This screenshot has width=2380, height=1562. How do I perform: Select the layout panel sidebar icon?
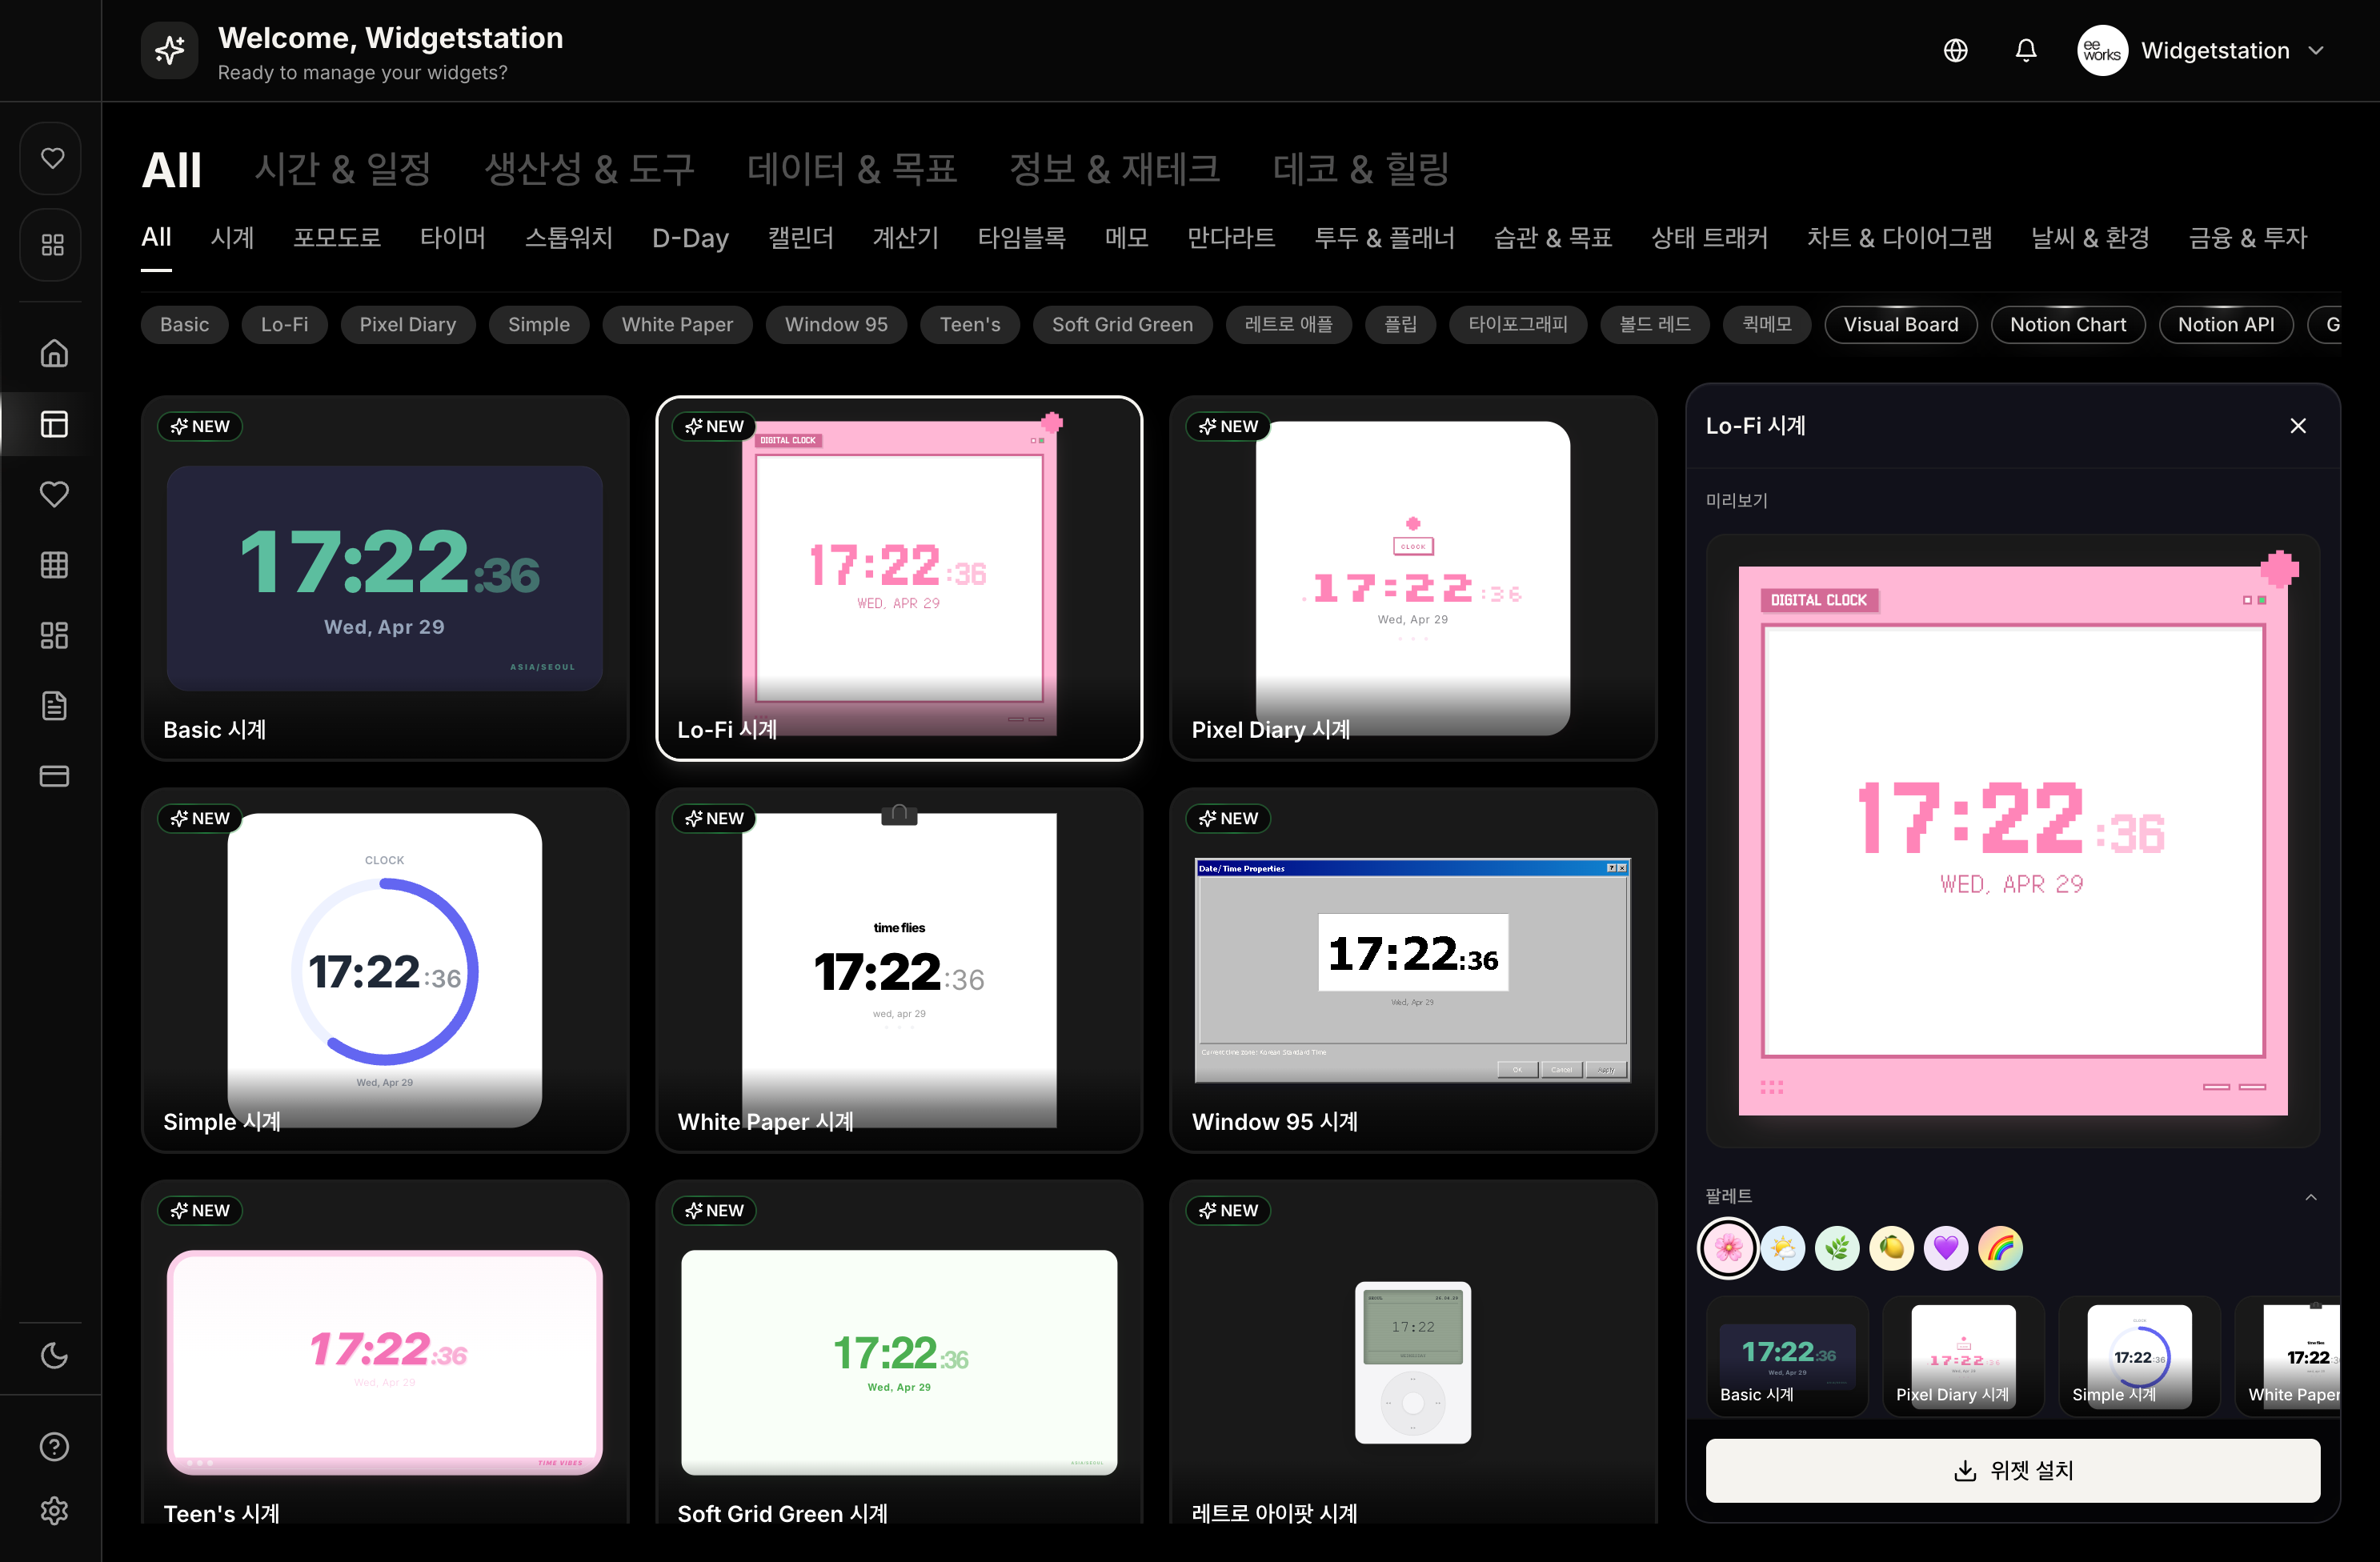[x=54, y=424]
